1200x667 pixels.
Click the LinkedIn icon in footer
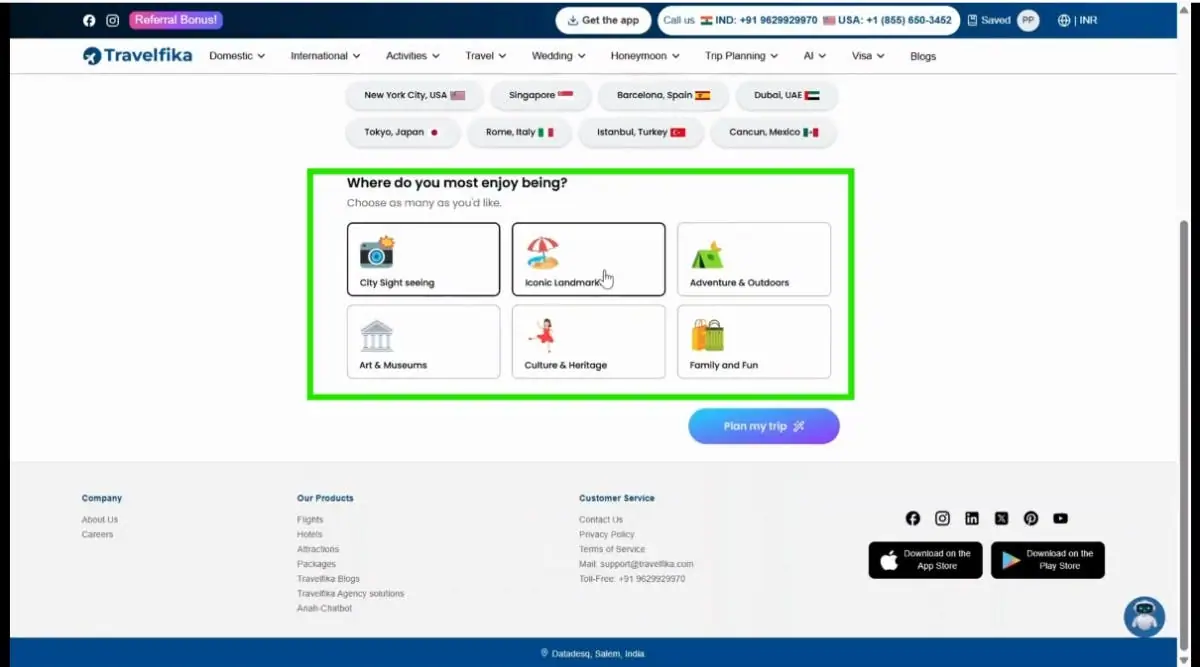[x=972, y=518]
